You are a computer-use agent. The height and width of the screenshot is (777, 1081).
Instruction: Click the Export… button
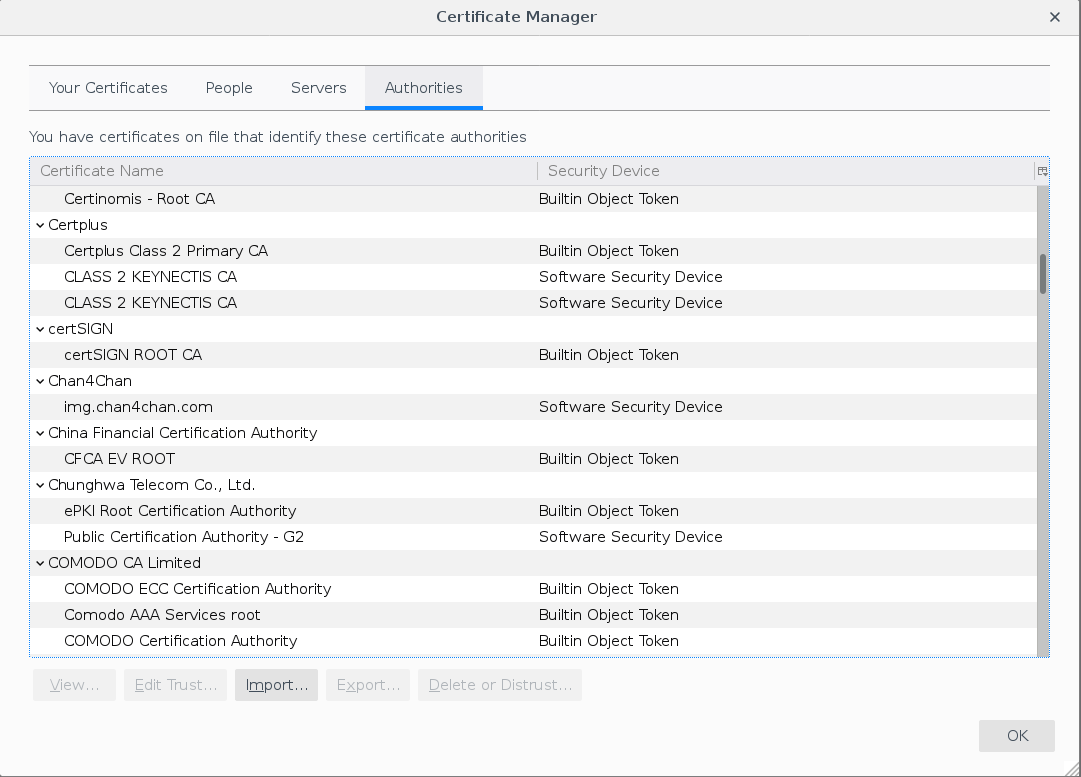point(368,685)
